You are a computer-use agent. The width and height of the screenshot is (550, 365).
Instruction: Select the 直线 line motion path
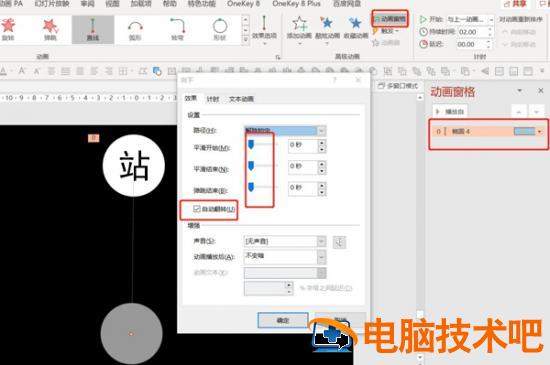point(93,29)
